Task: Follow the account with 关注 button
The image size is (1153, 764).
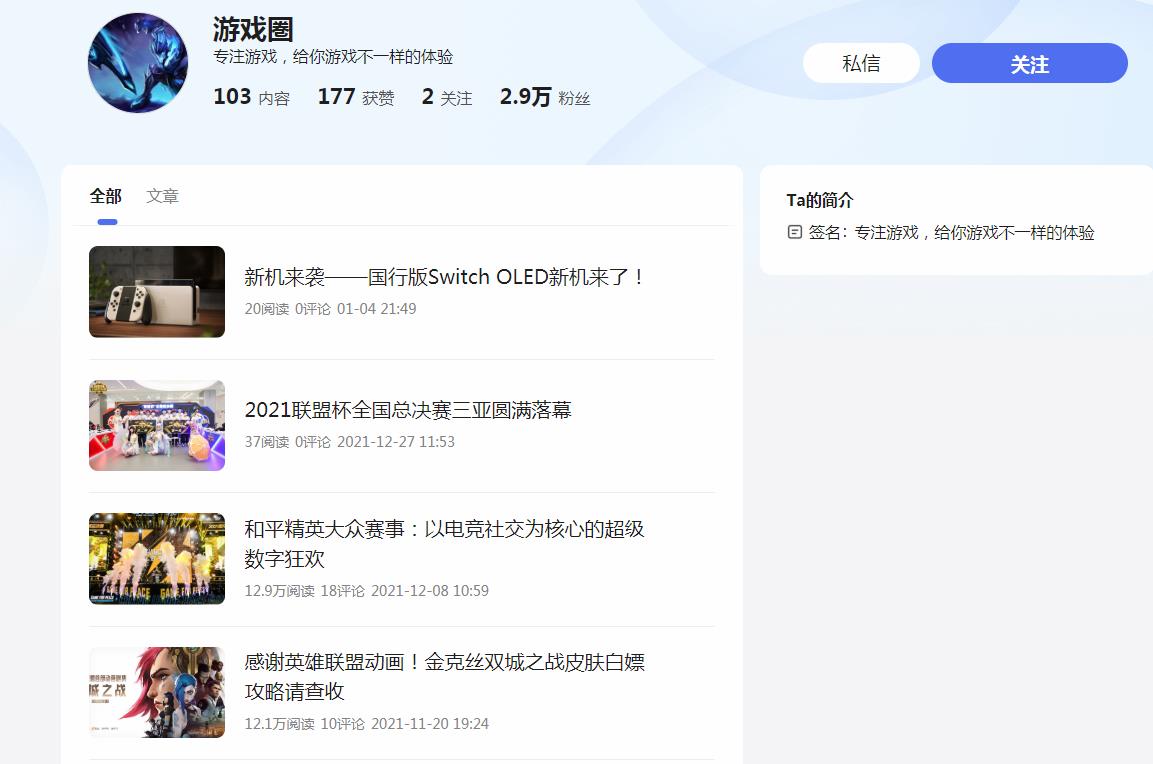Action: tap(1029, 63)
